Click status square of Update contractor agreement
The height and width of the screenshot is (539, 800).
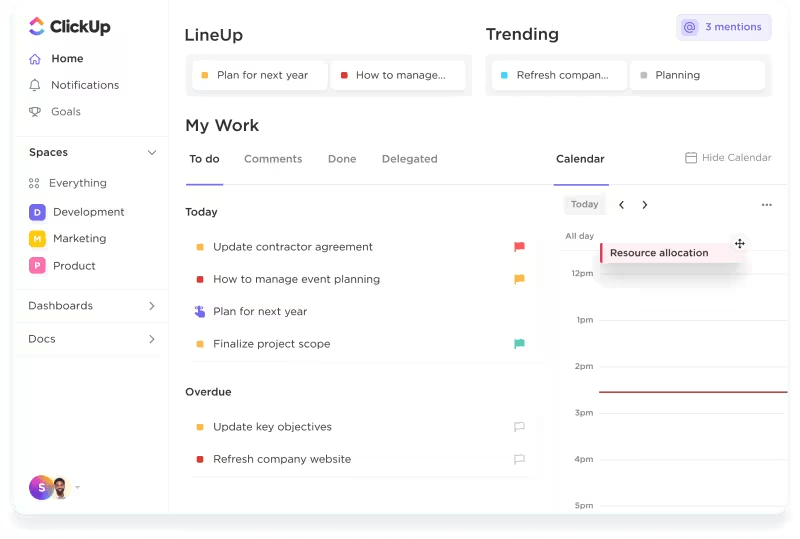tap(200, 247)
